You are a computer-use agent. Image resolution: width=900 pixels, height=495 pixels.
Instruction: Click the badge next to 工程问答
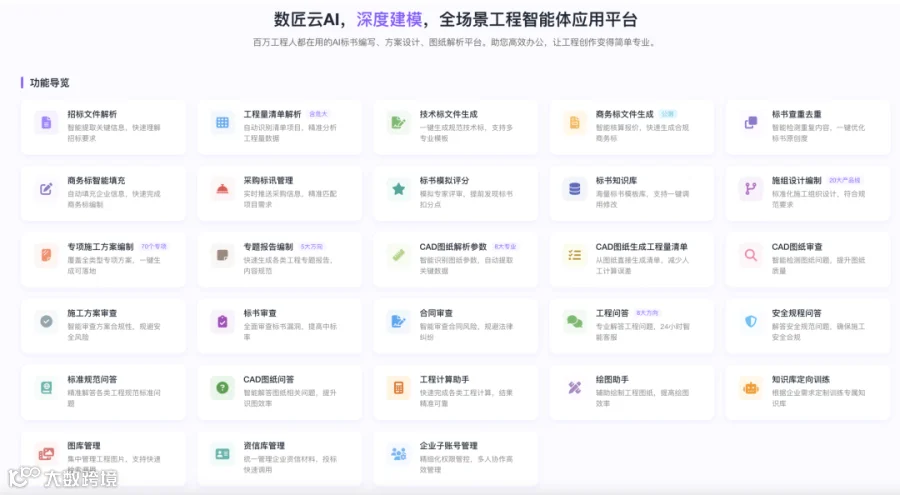pos(647,313)
